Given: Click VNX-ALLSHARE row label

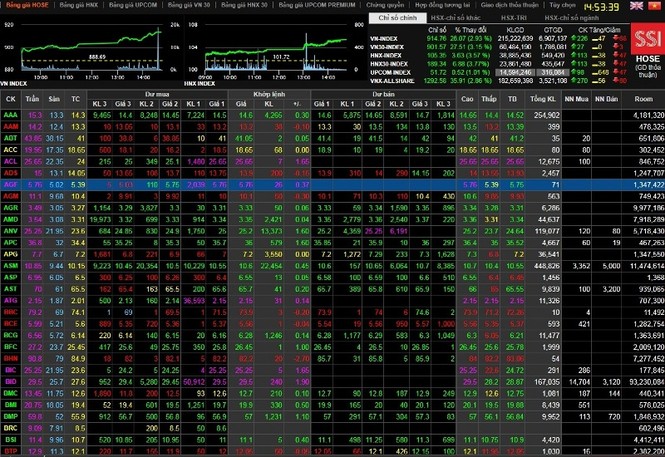Looking at the screenshot, I should (392, 81).
